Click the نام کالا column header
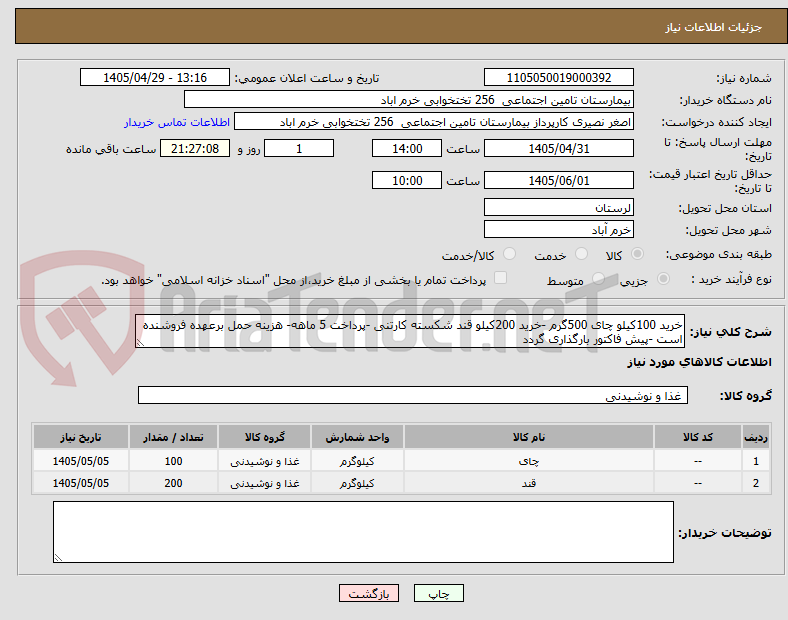The width and height of the screenshot is (788, 620). coord(529,437)
